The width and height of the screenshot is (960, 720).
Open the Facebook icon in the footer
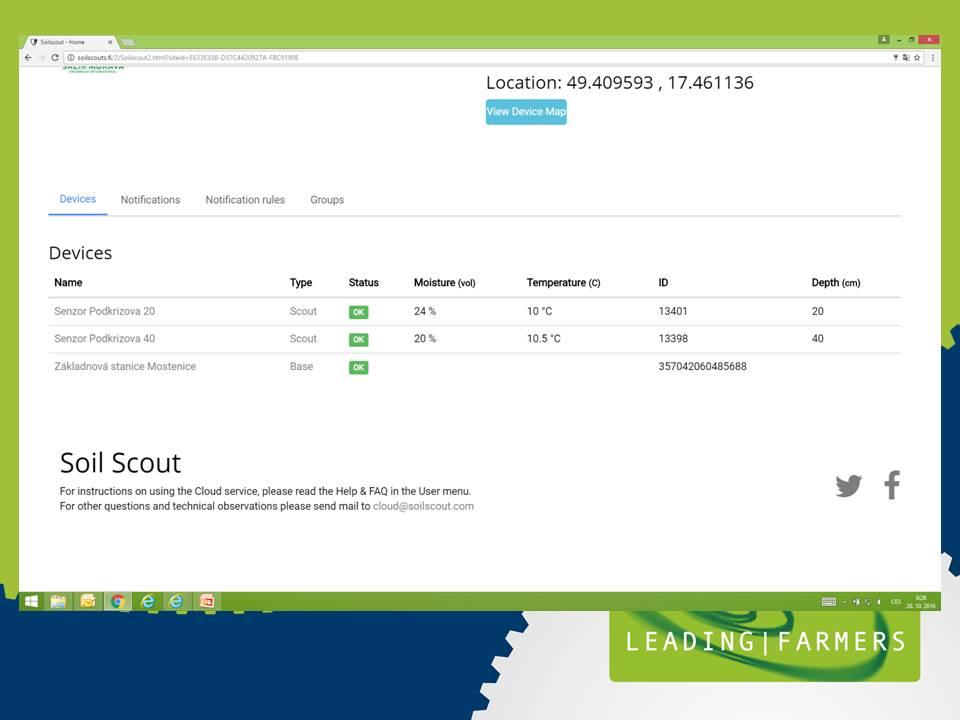click(x=892, y=485)
